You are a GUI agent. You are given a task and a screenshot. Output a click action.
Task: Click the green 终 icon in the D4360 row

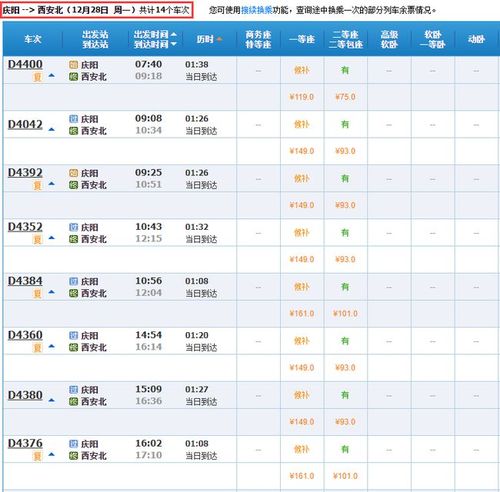point(73,347)
